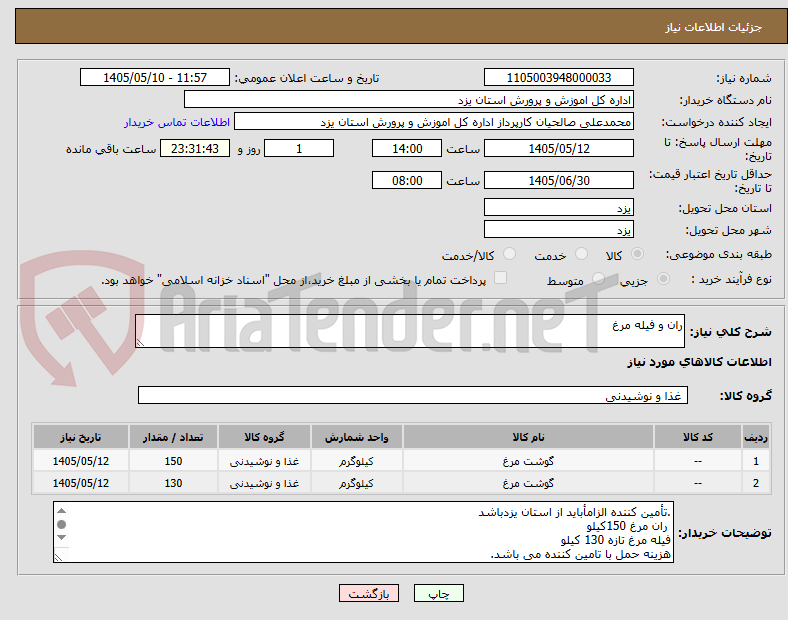Viewport: 788px width, 620px height.
Task: Click the نام کالا column header
Action: [528, 437]
